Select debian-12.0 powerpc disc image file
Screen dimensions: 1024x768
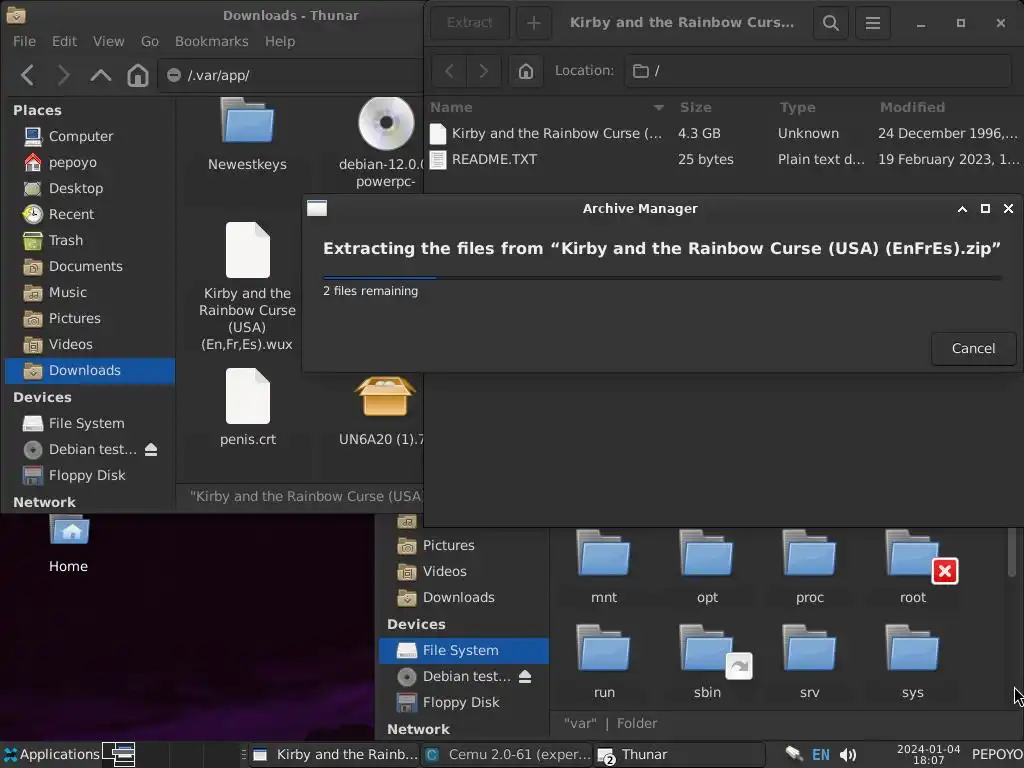point(385,143)
